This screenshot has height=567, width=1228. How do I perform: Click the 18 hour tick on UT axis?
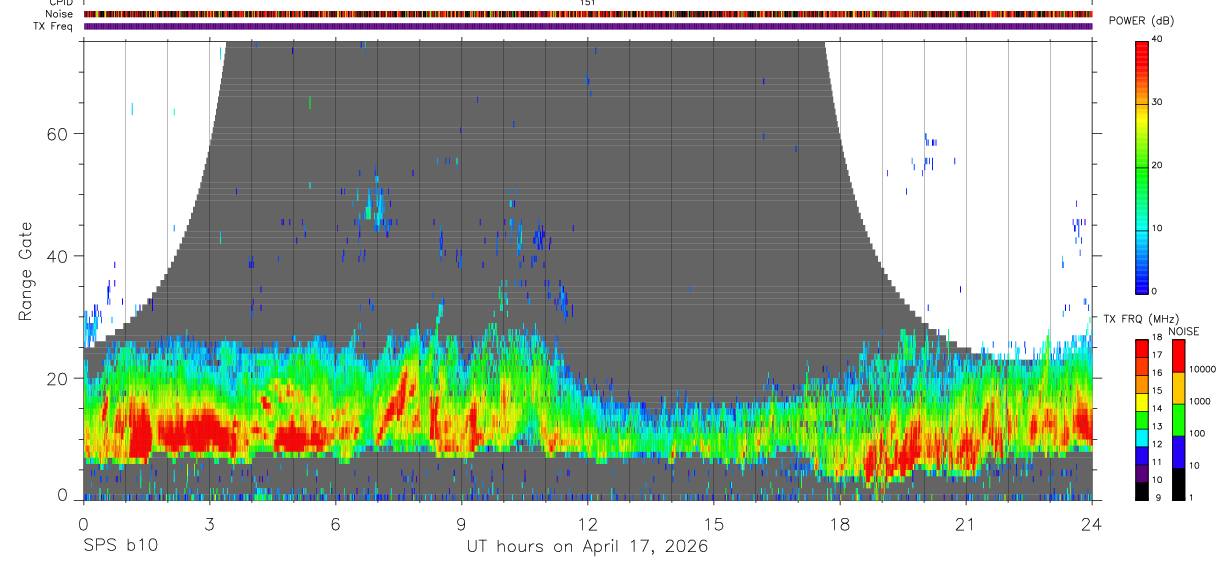pyautogui.click(x=839, y=523)
